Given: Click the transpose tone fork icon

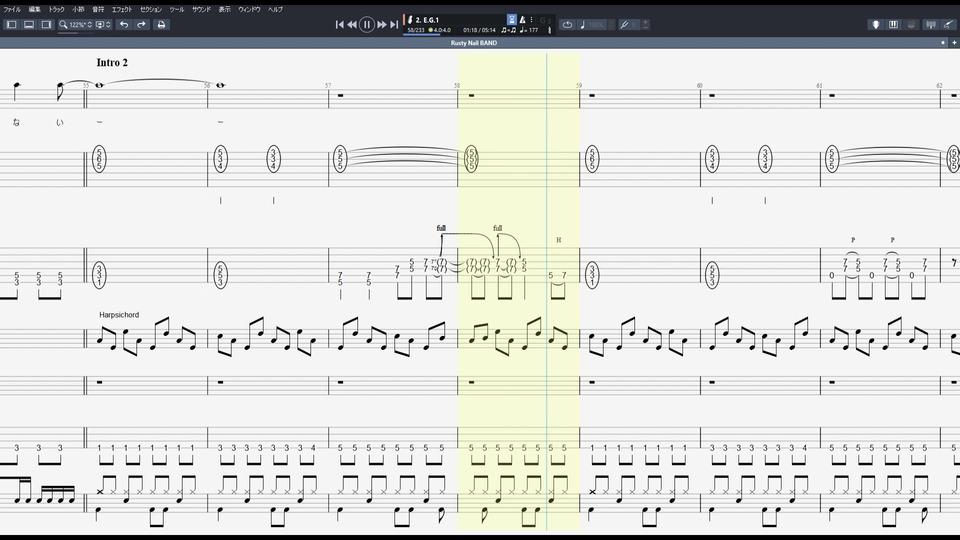Looking at the screenshot, I should tap(624, 24).
